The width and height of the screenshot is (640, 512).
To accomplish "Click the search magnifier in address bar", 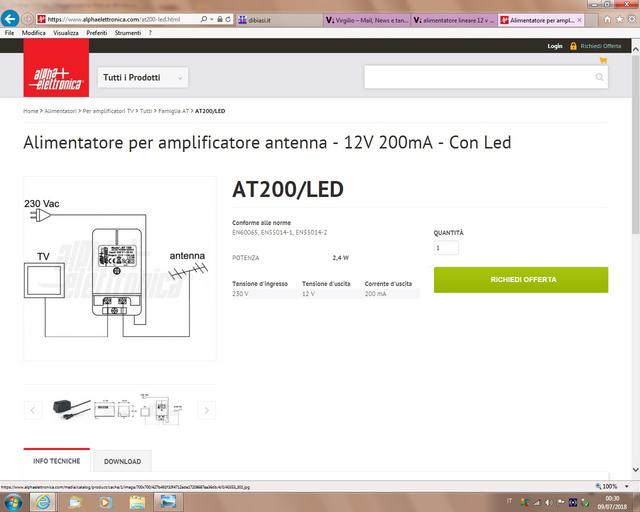I will (204, 19).
